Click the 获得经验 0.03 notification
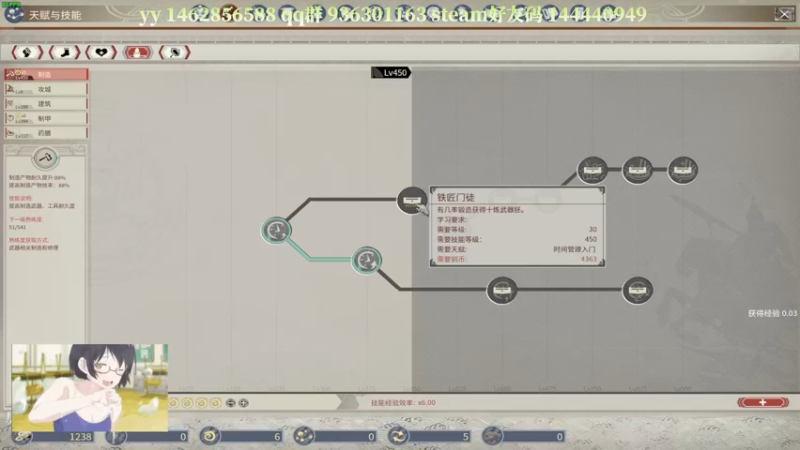This screenshot has width=800, height=450. (772, 313)
